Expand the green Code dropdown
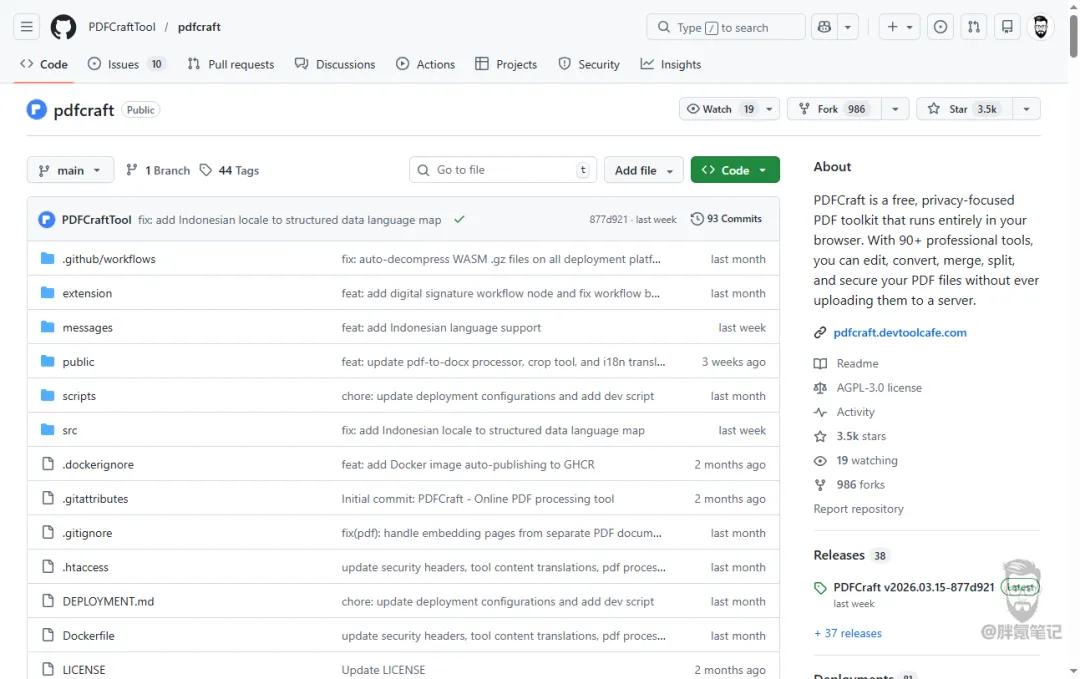 (x=735, y=170)
